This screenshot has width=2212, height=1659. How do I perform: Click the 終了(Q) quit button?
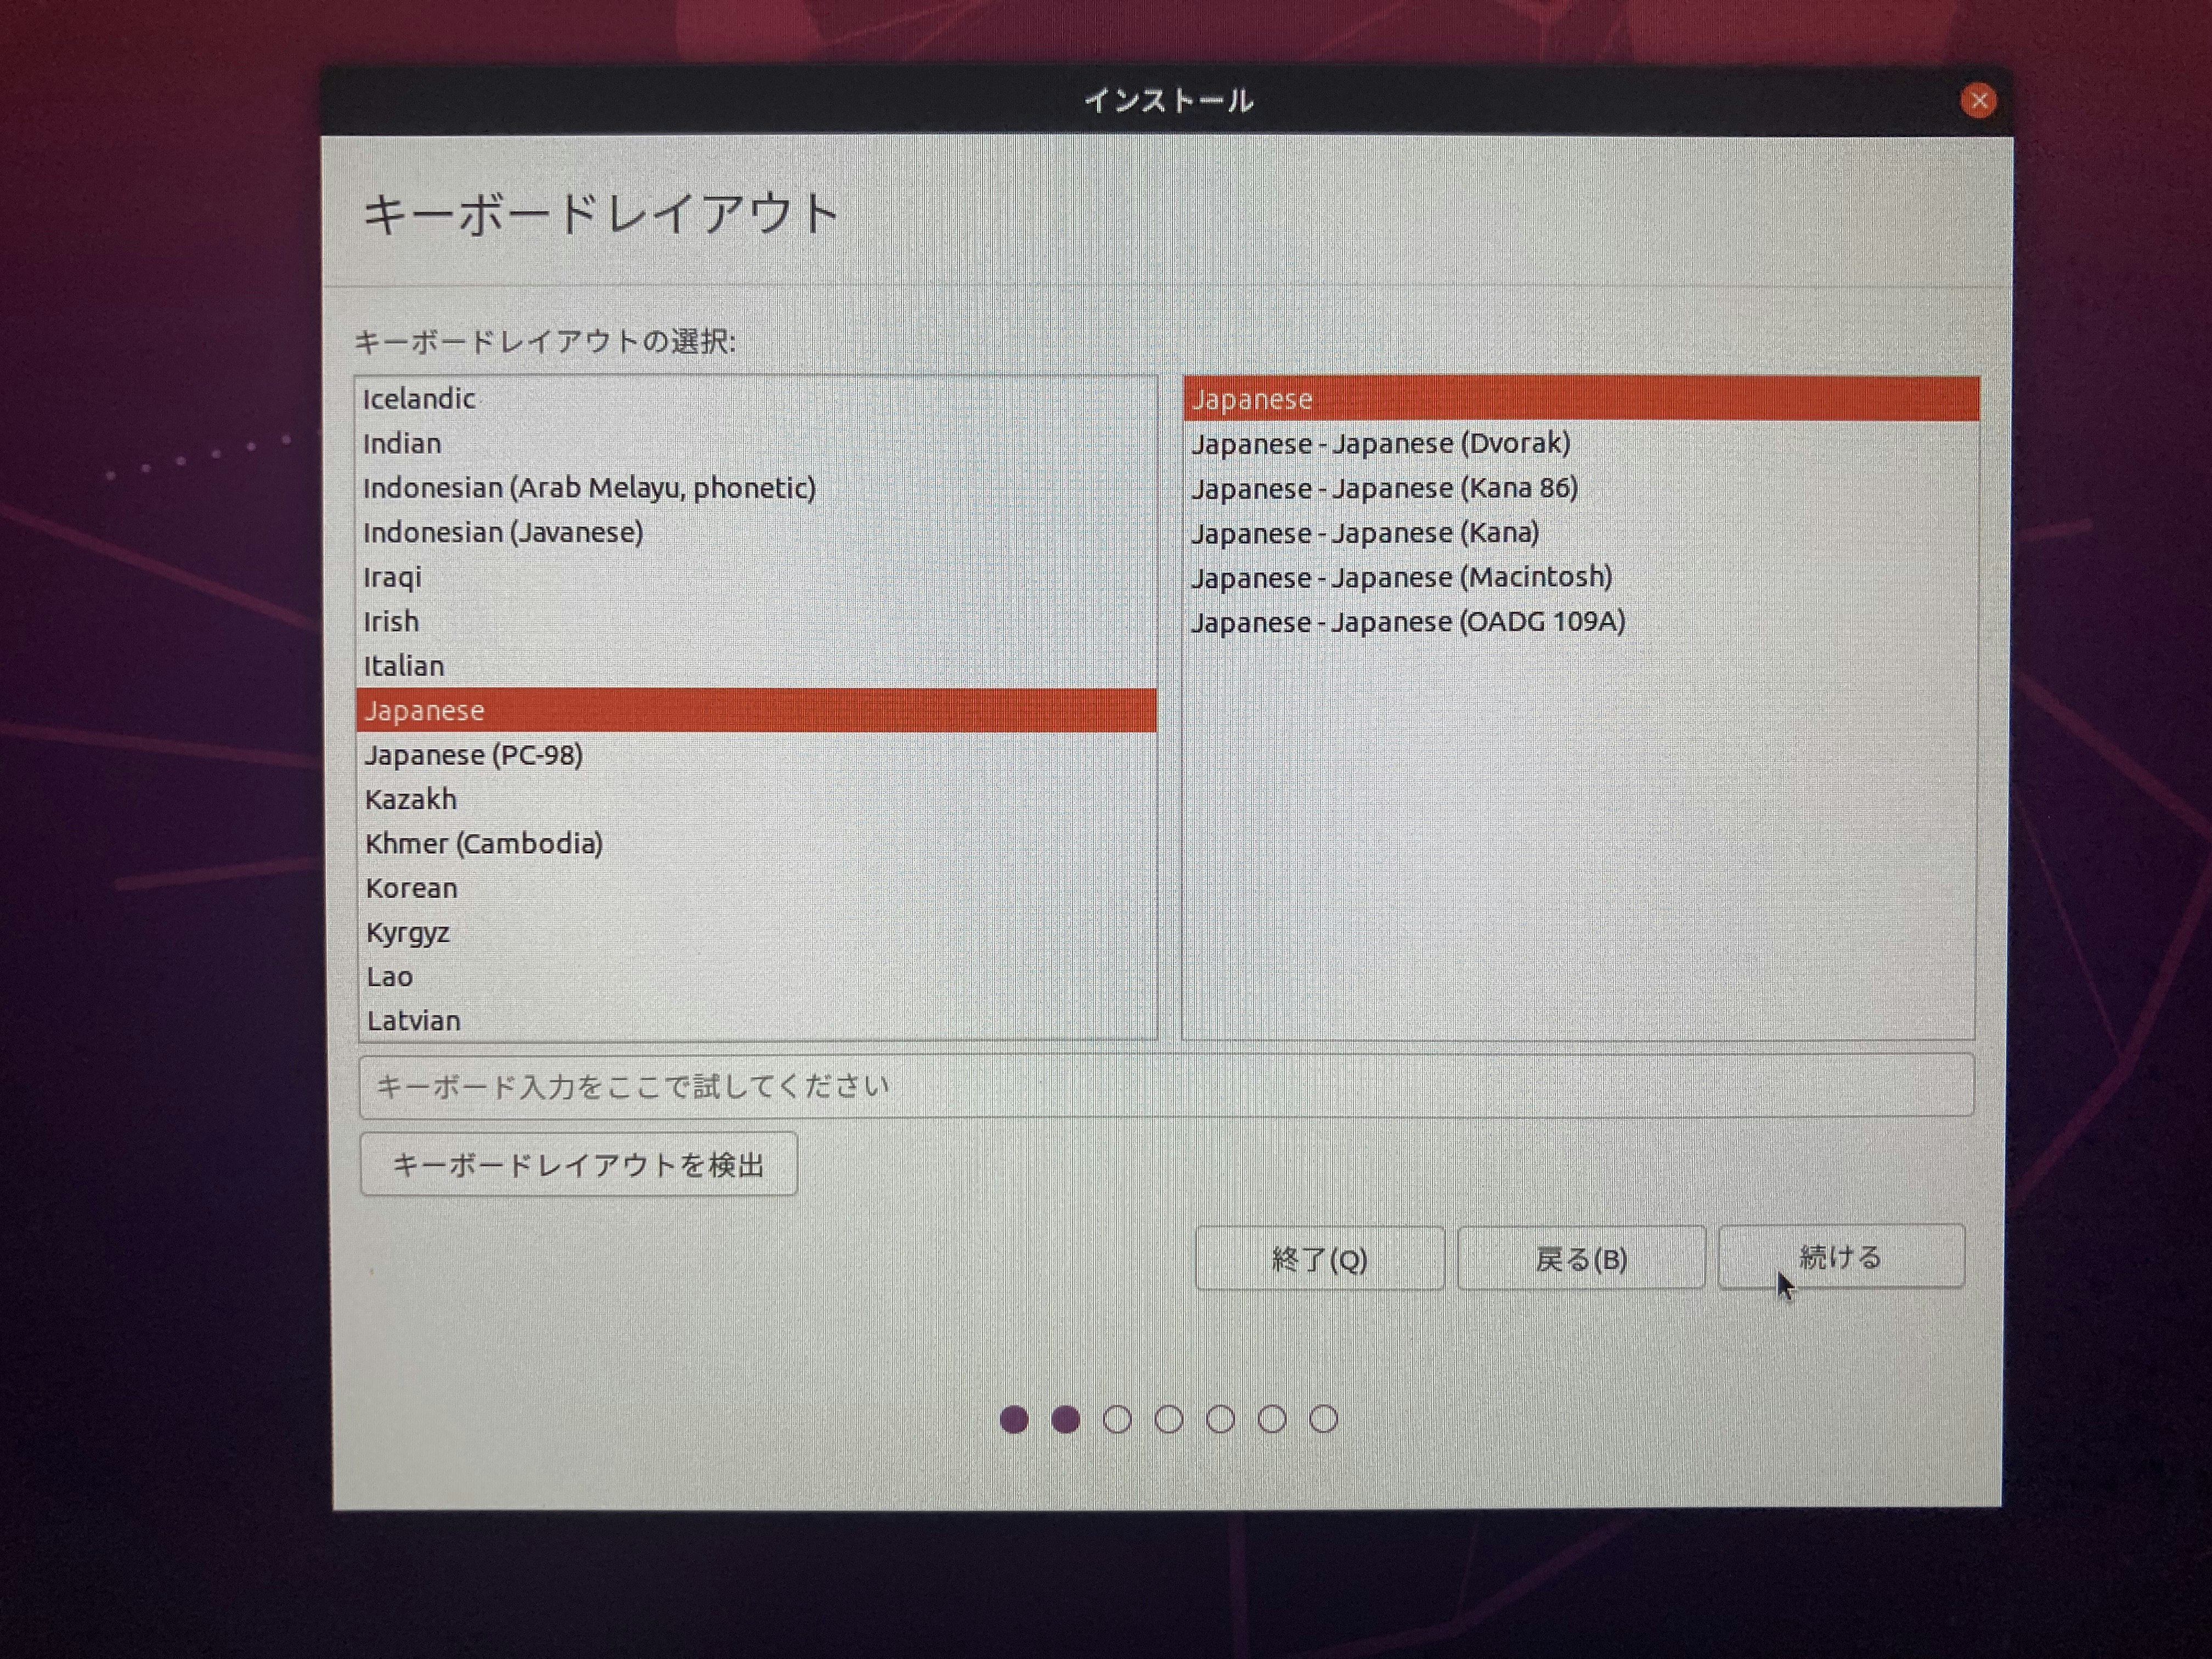(1319, 1259)
